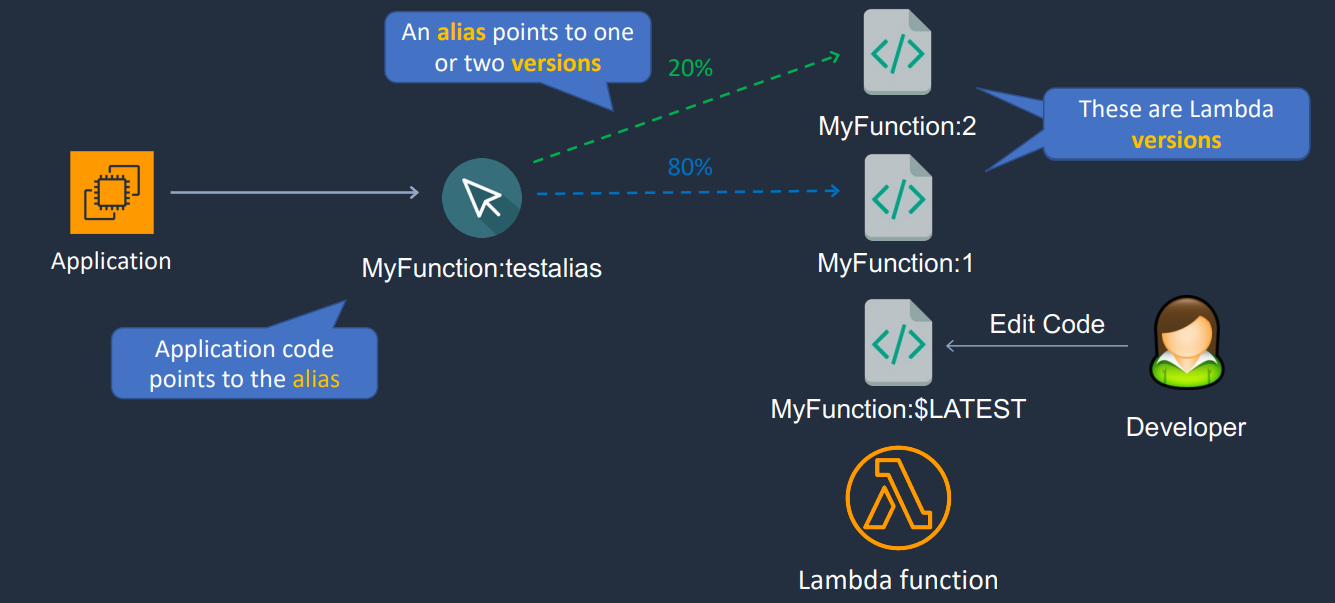
Task: Click the 'Developer' caption text
Action: (x=1186, y=427)
